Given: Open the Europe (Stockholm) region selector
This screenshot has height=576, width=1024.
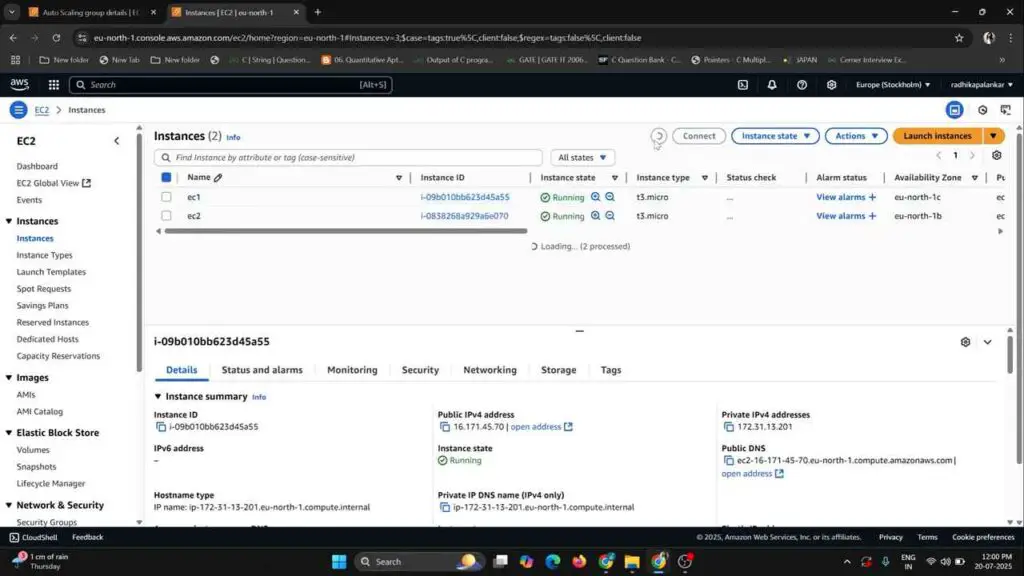Looking at the screenshot, I should (893, 85).
